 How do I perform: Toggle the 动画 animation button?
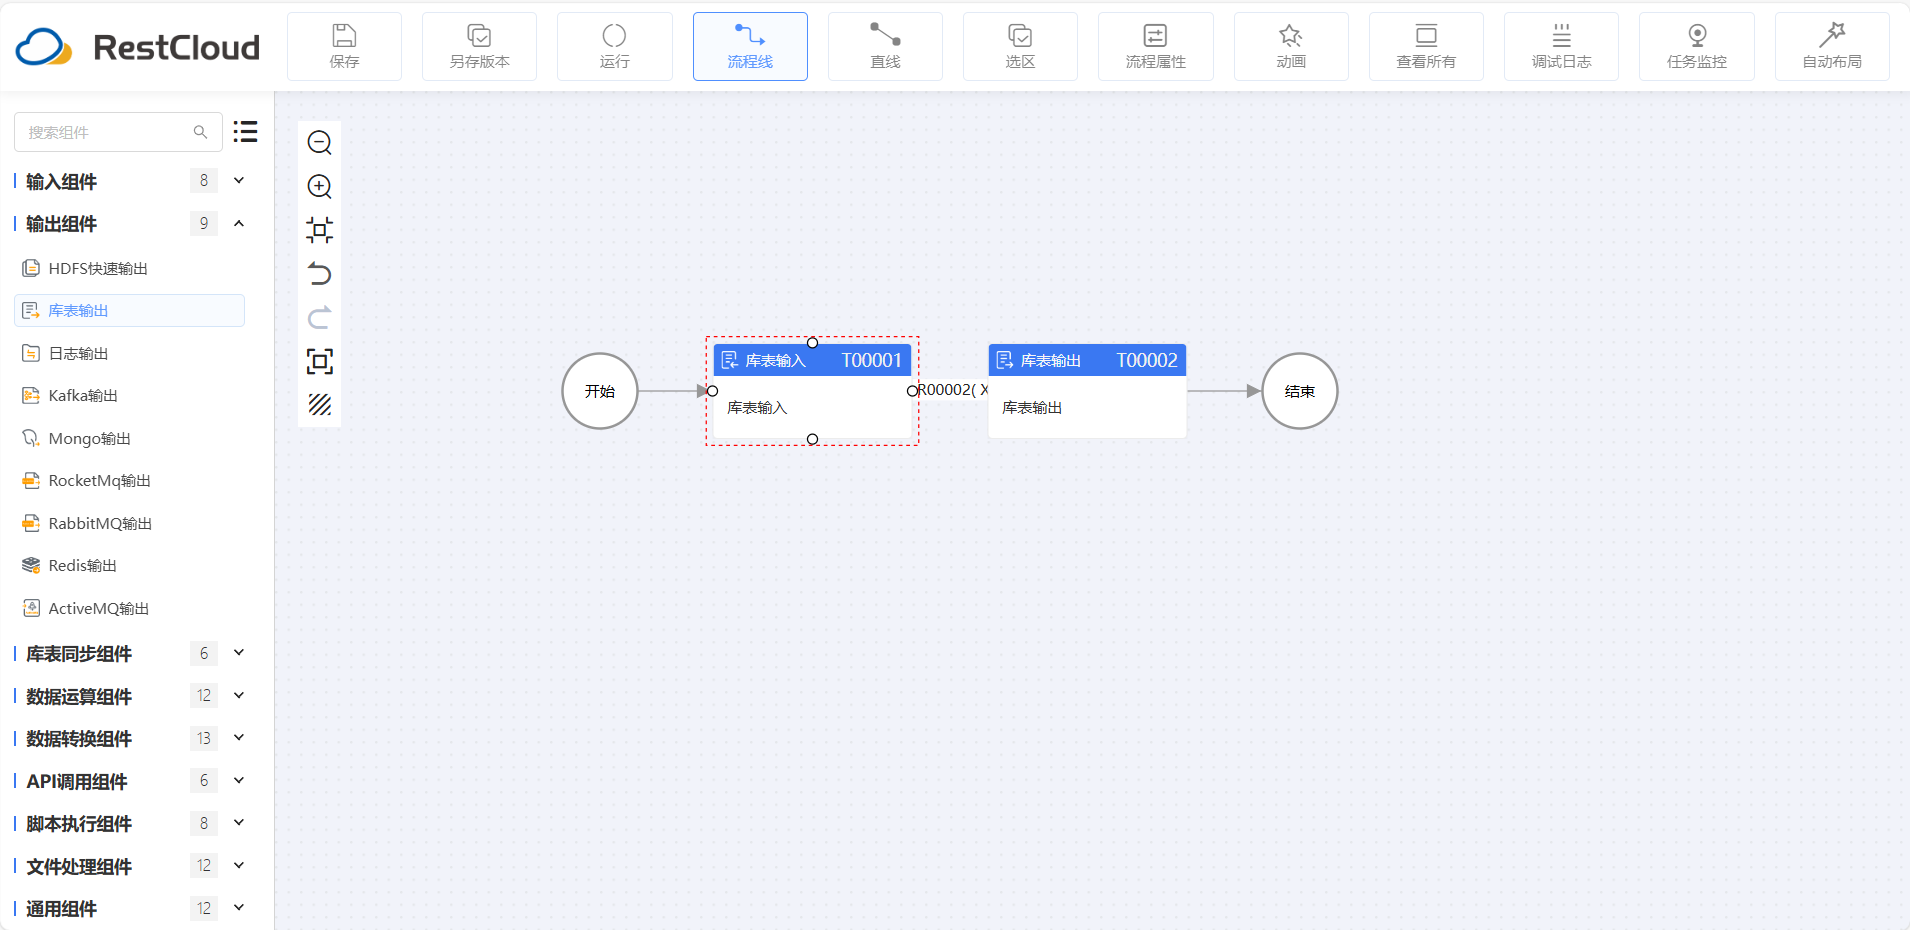click(1291, 47)
